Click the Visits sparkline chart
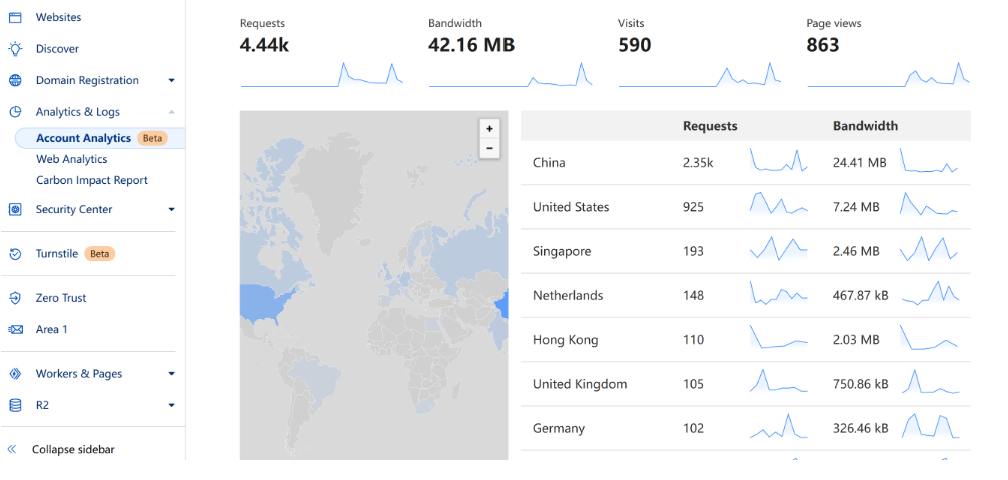Image resolution: width=1008 pixels, height=480 pixels. pos(699,75)
